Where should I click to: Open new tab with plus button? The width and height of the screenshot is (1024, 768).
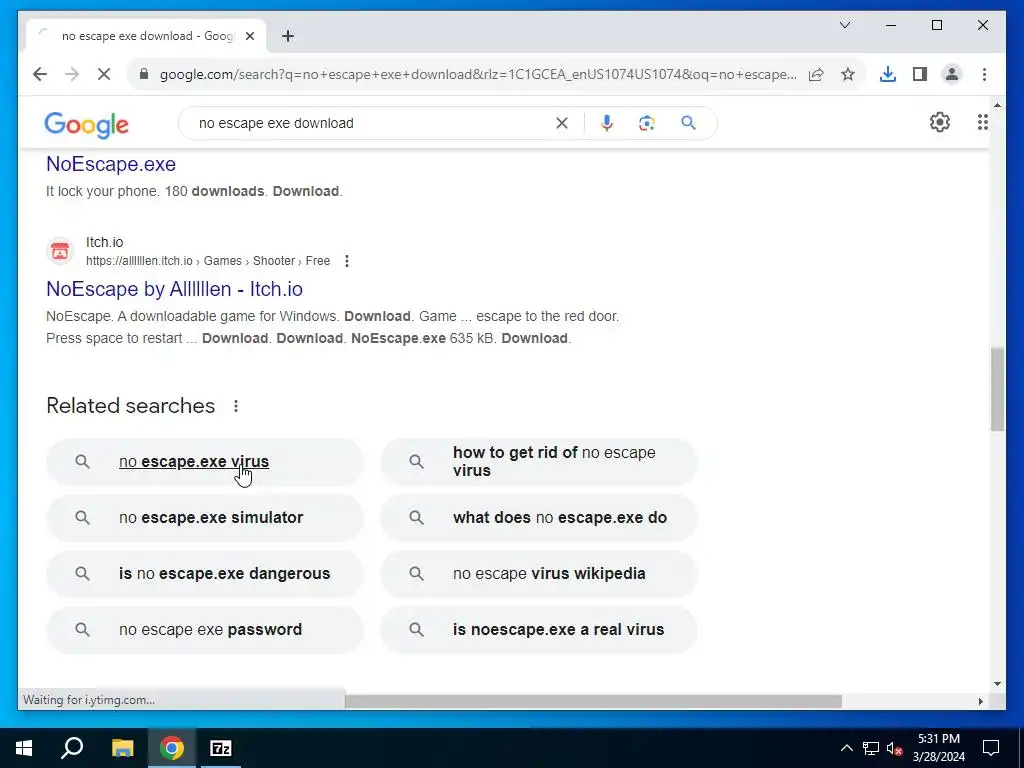(x=288, y=36)
